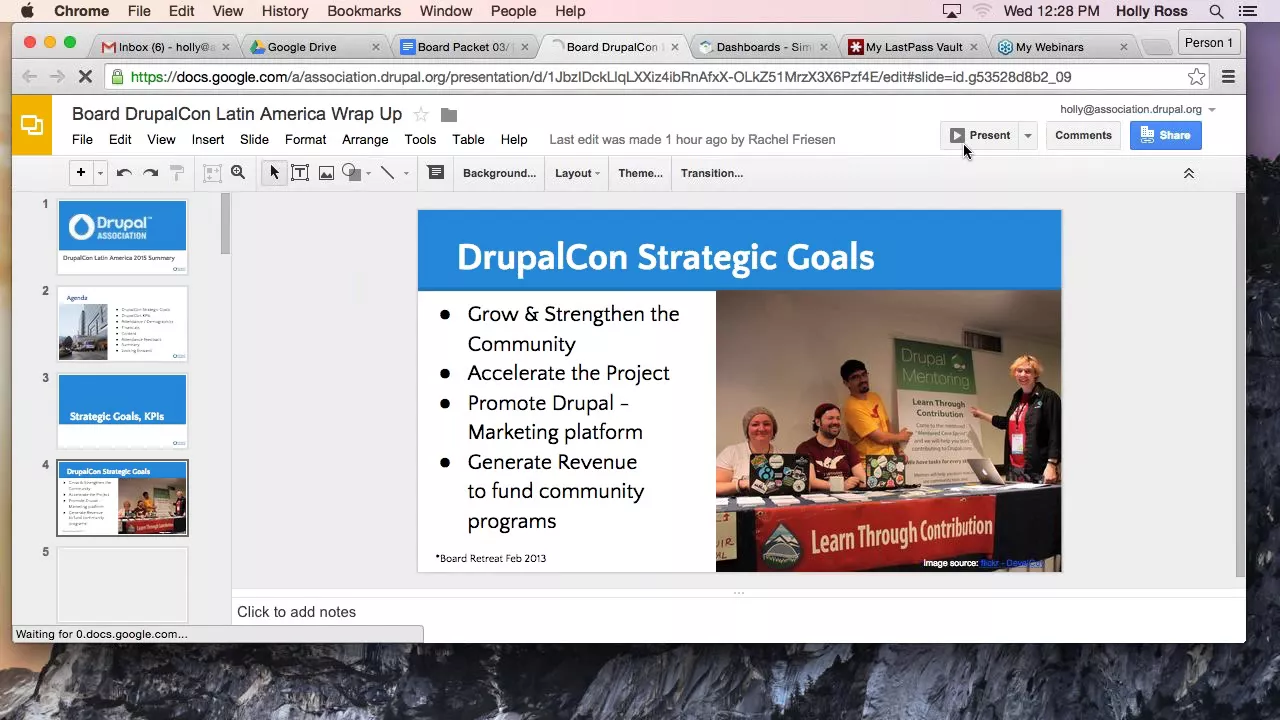Open Chrome hamburger menu
Image resolution: width=1280 pixels, height=720 pixels.
point(1228,77)
